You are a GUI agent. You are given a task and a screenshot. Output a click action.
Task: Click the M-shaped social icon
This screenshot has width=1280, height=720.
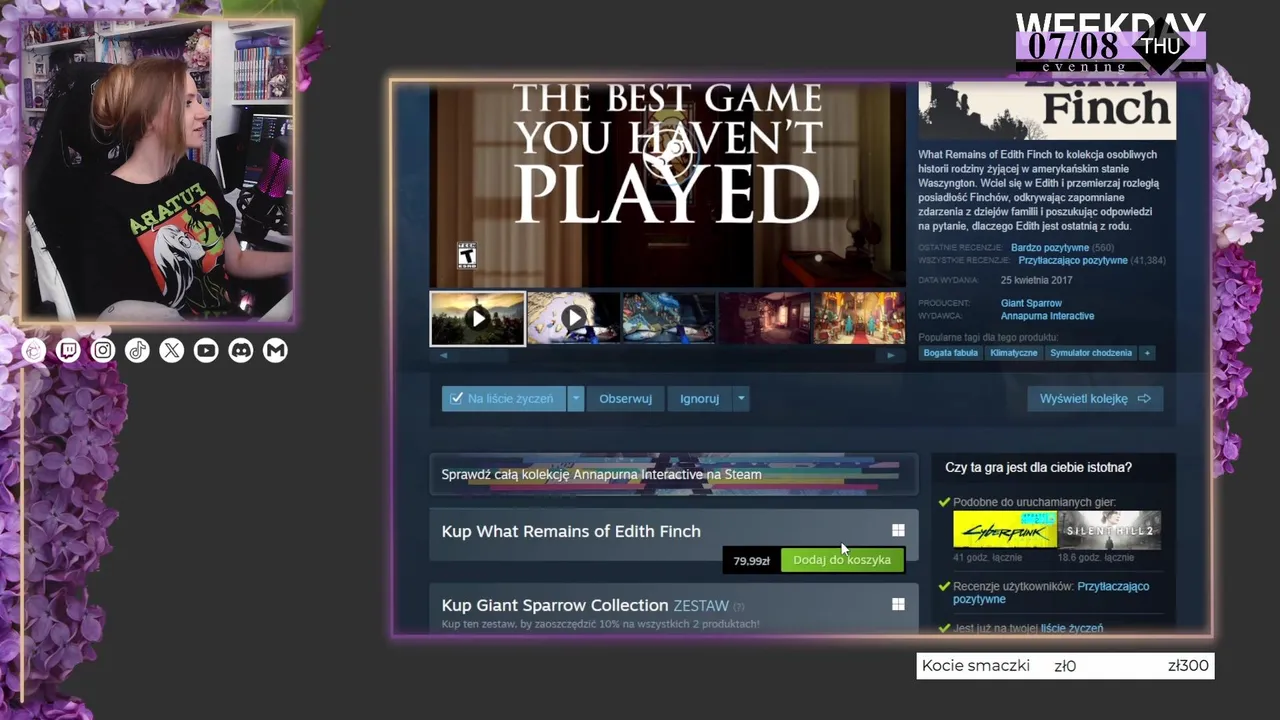coord(275,351)
